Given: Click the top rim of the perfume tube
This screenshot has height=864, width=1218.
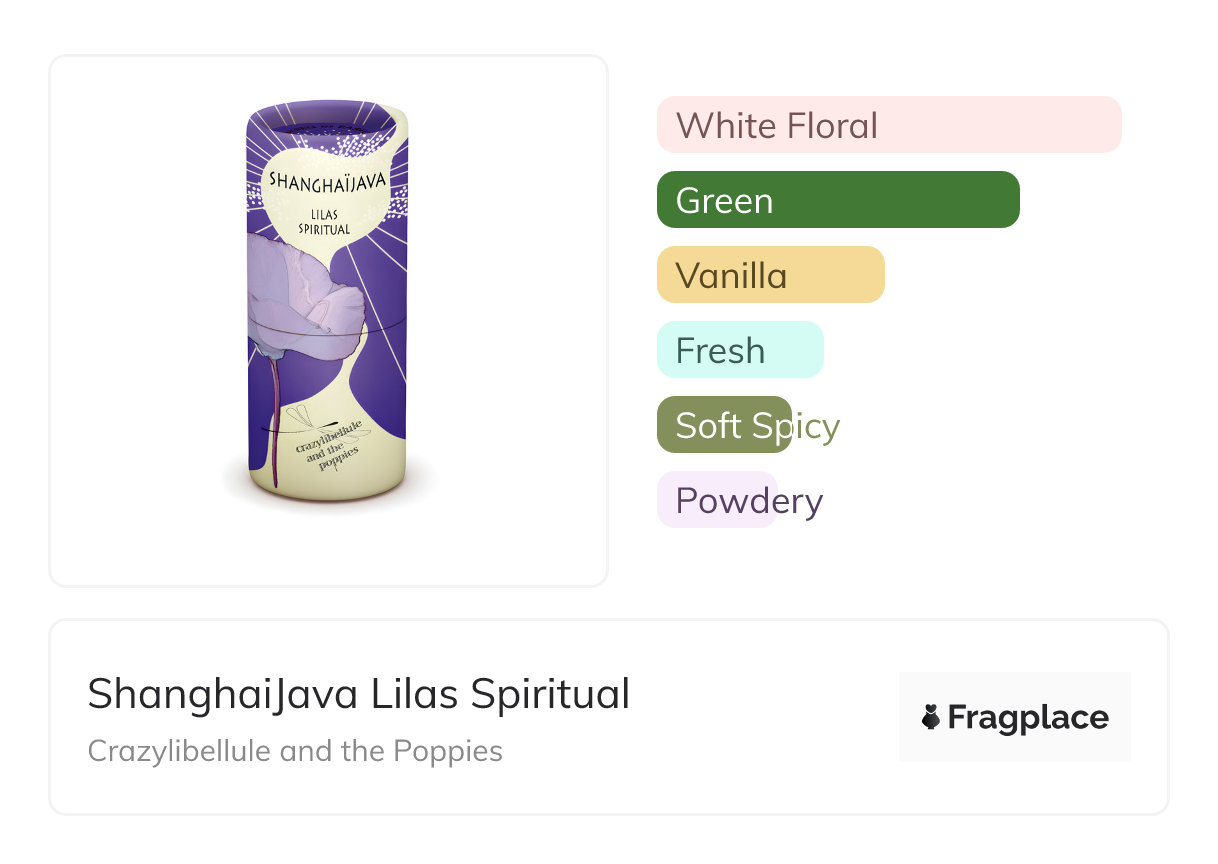Looking at the screenshot, I should point(326,106).
